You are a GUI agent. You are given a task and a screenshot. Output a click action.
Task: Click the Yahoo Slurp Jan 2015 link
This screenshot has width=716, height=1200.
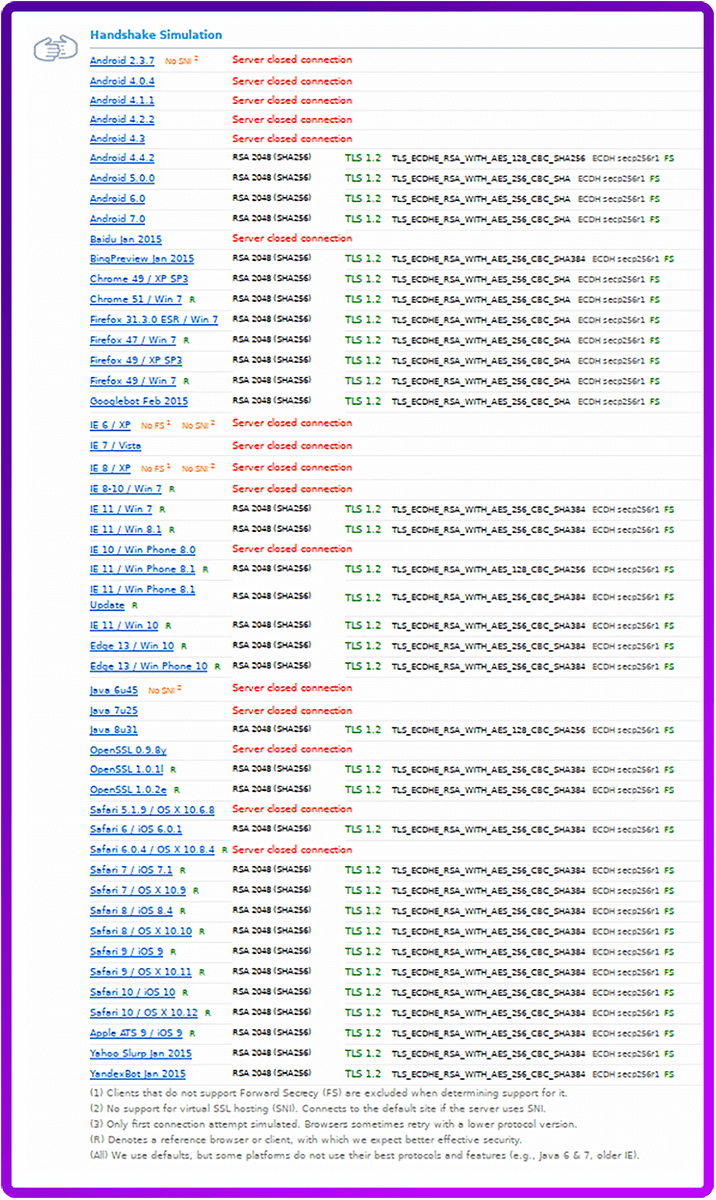[140, 1054]
